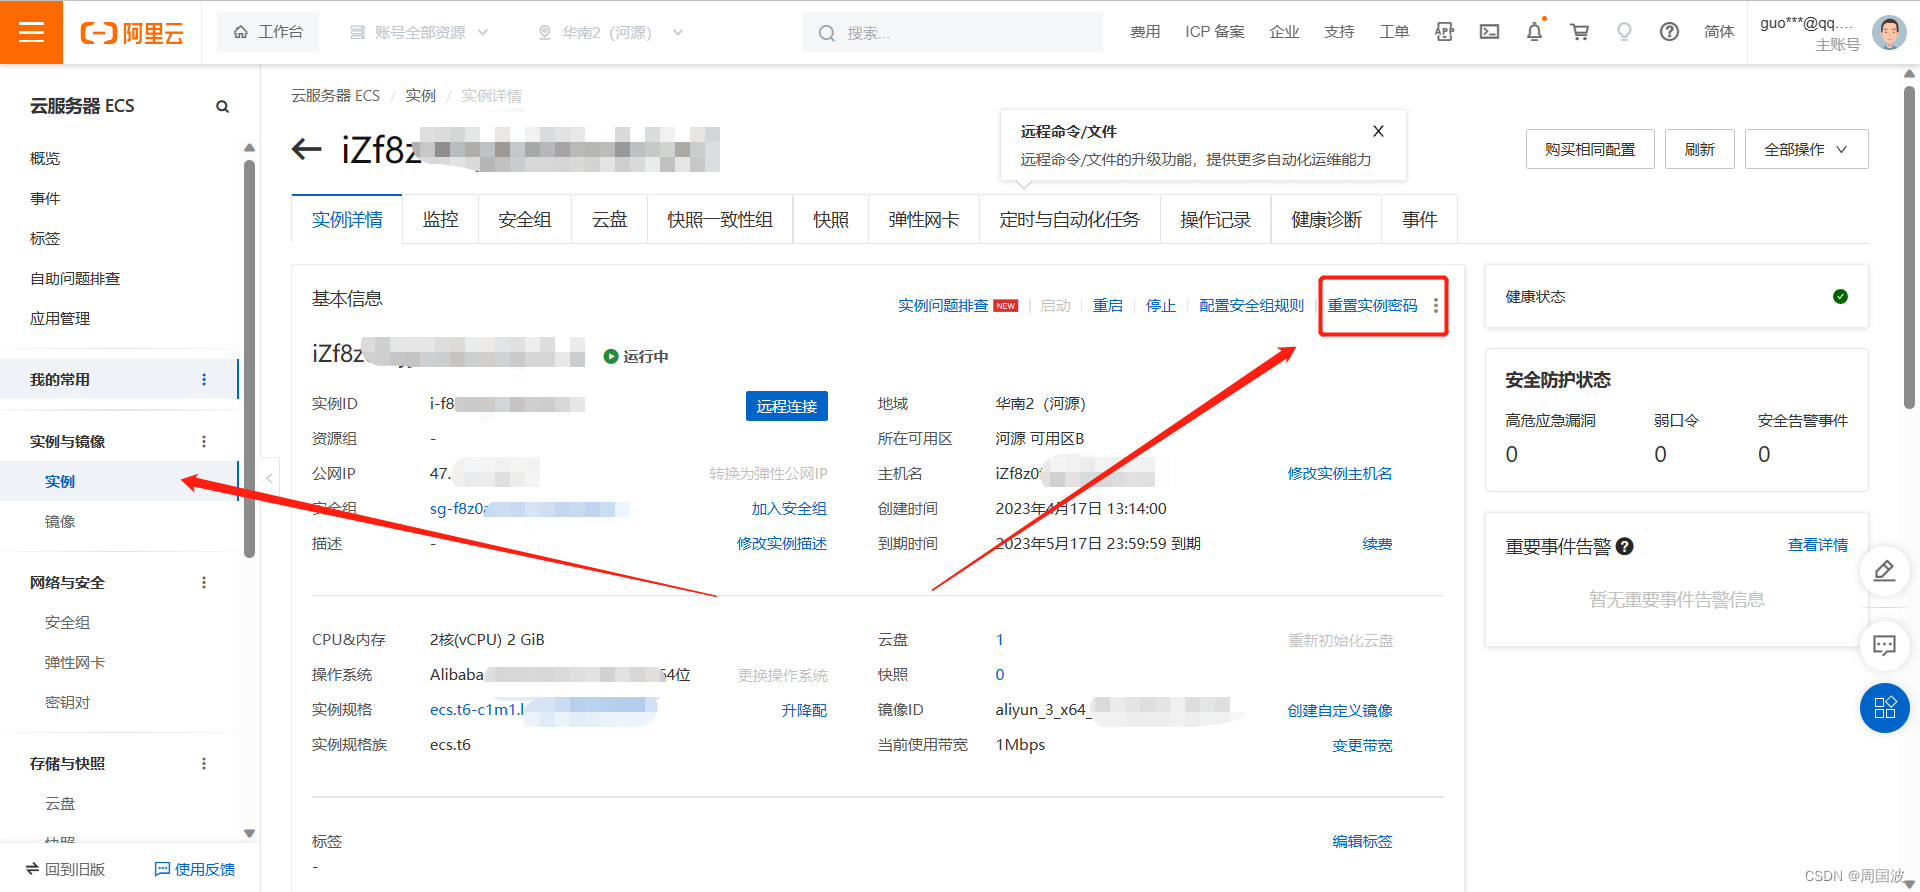Select 实例 in the sidebar
Image resolution: width=1920 pixels, height=892 pixels.
pyautogui.click(x=60, y=481)
